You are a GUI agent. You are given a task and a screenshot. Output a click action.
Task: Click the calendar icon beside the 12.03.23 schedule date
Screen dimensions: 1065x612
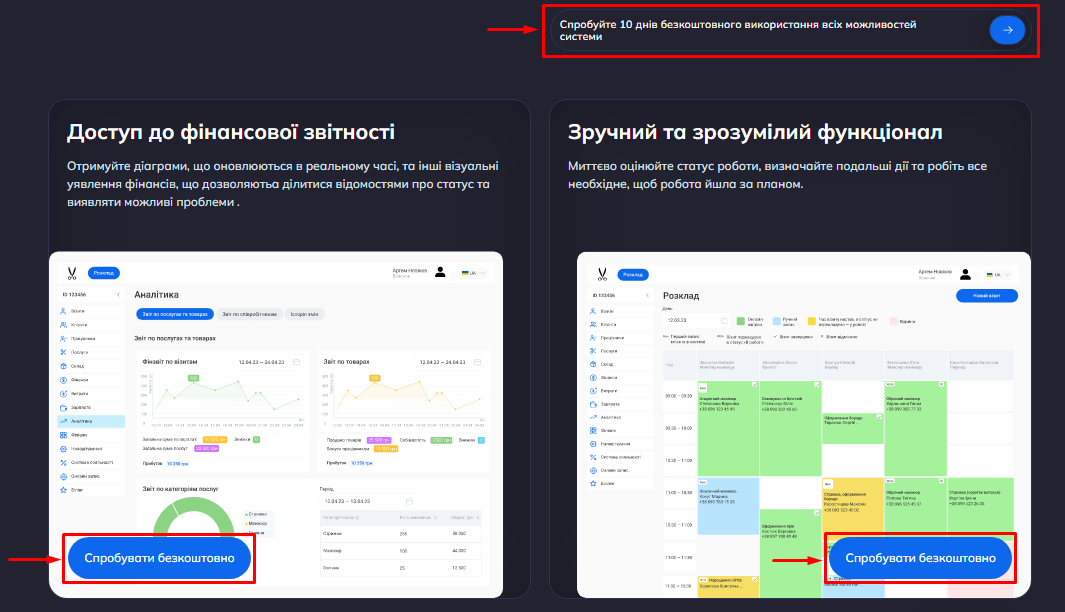(724, 321)
